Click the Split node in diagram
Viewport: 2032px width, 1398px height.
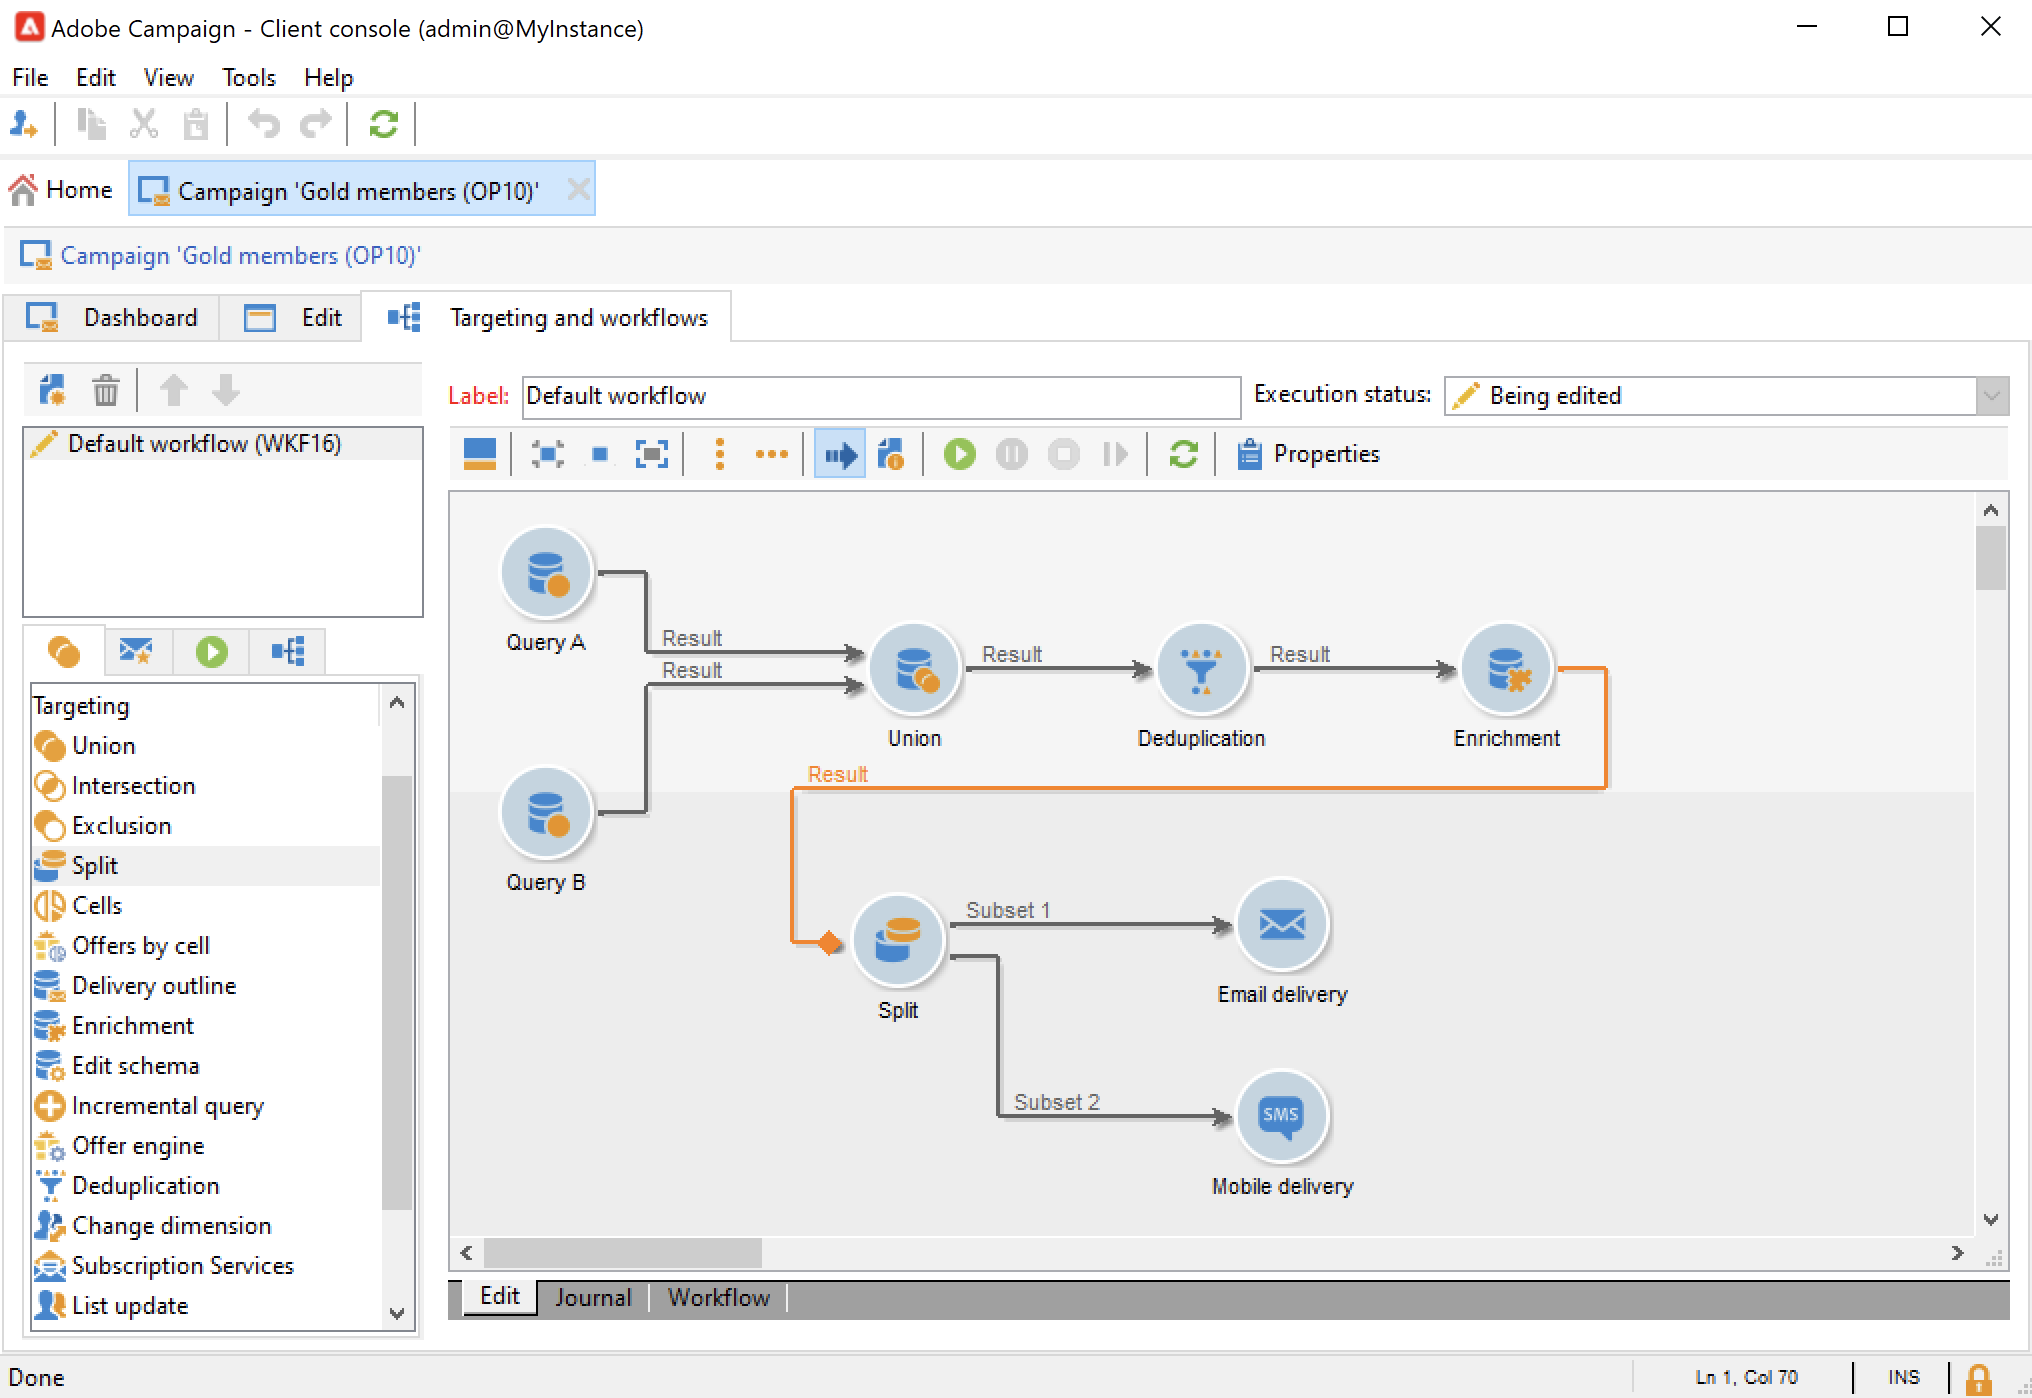pyautogui.click(x=897, y=940)
